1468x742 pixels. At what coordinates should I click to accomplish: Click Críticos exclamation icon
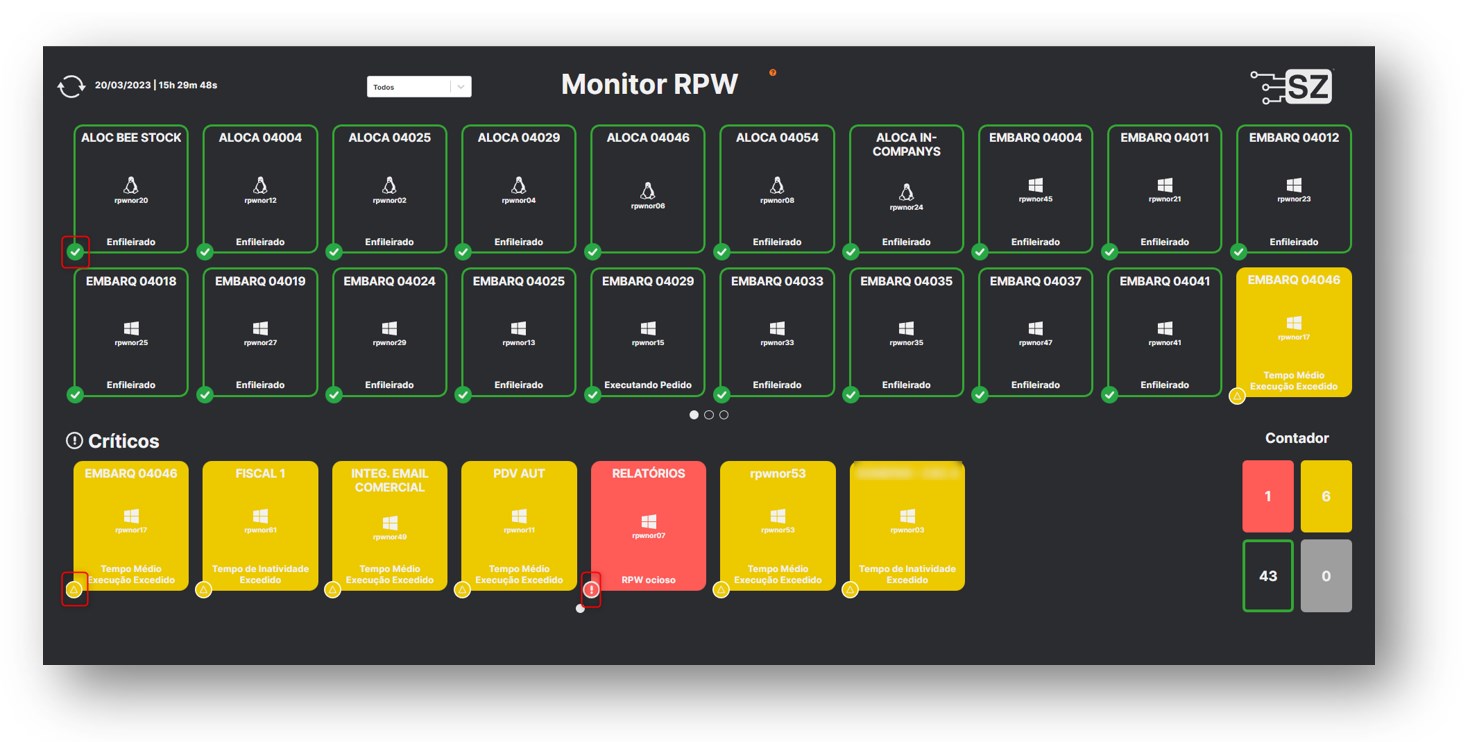(x=74, y=441)
